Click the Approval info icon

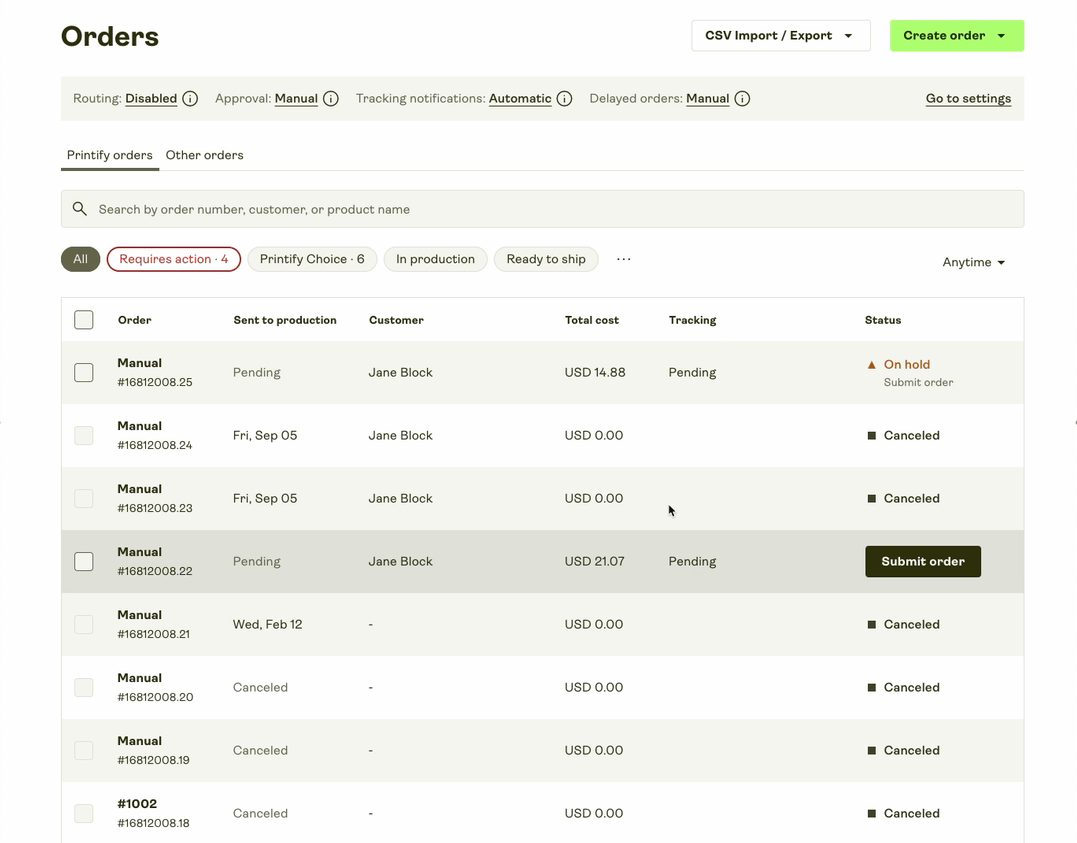tap(331, 98)
